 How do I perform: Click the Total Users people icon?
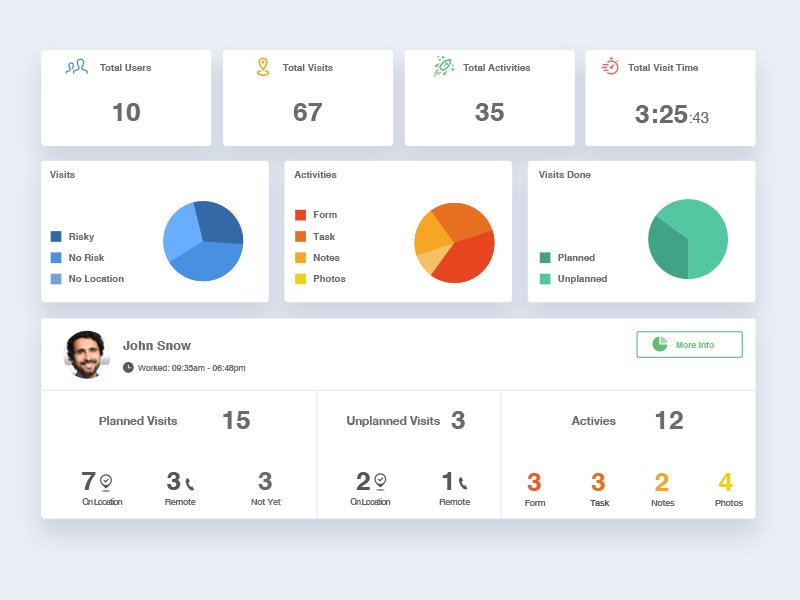point(77,67)
